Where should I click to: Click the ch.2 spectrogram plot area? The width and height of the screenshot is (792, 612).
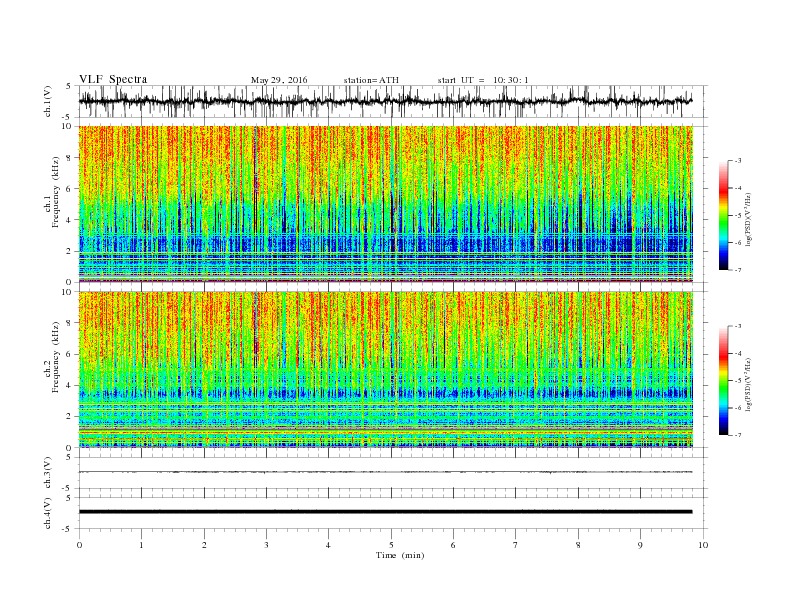tap(386, 369)
